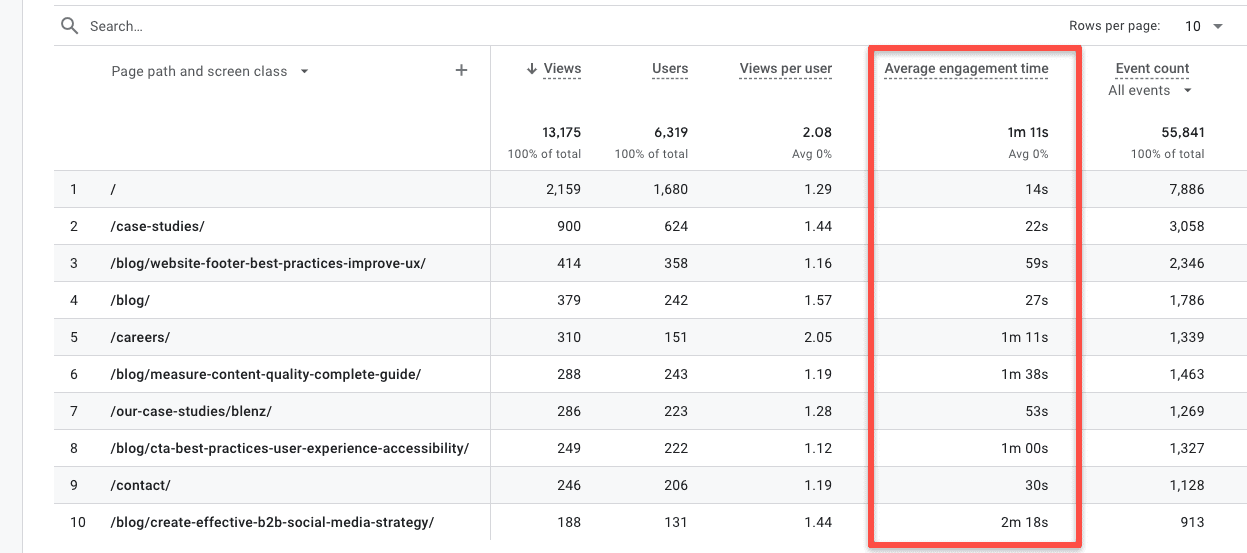Select the measure-content-quality blog path
Image resolution: width=1247 pixels, height=553 pixels.
click(x=265, y=374)
